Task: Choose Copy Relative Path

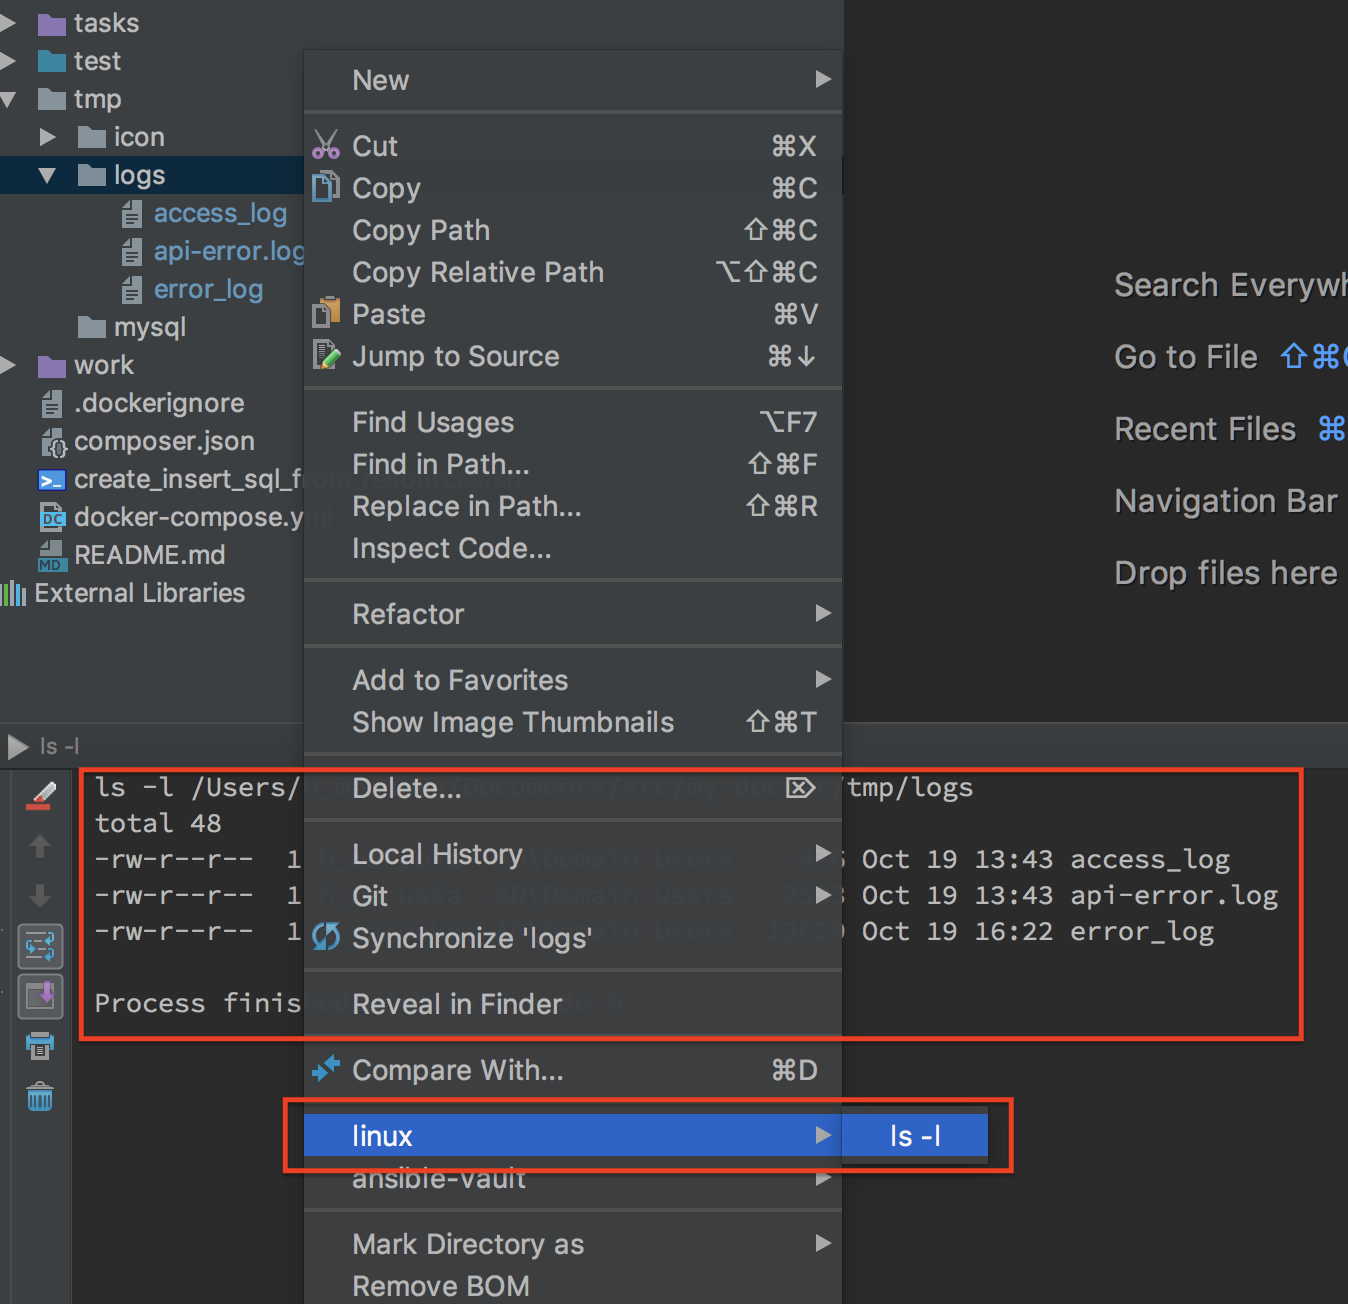Action: click(573, 272)
